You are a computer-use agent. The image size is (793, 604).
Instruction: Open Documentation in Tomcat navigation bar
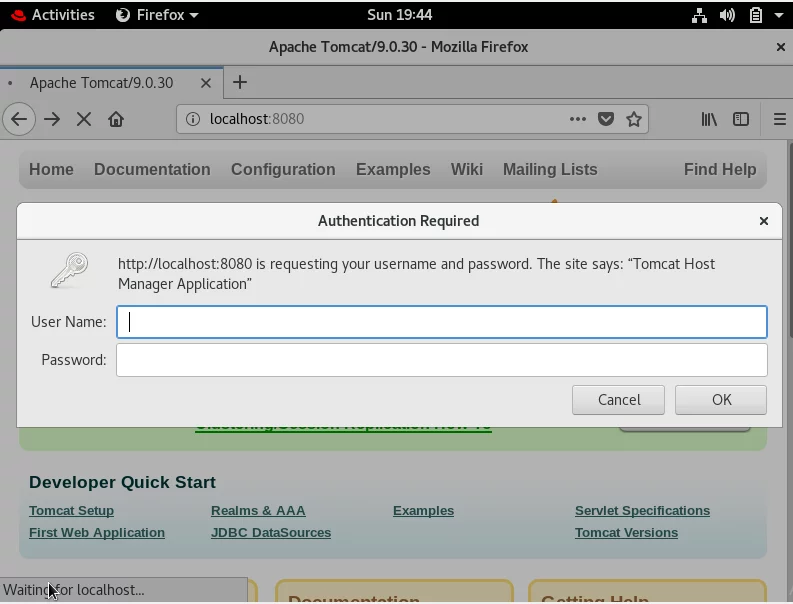152,169
